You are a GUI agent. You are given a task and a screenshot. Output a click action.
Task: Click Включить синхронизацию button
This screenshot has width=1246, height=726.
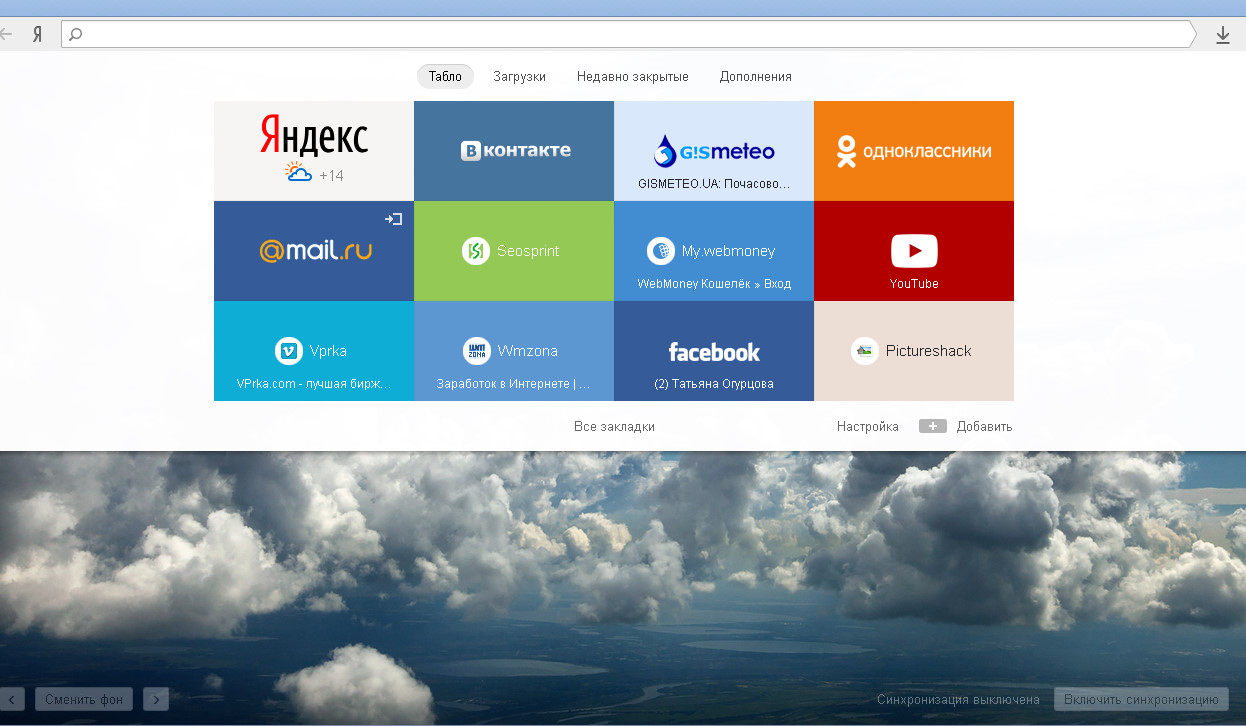[x=1141, y=699]
